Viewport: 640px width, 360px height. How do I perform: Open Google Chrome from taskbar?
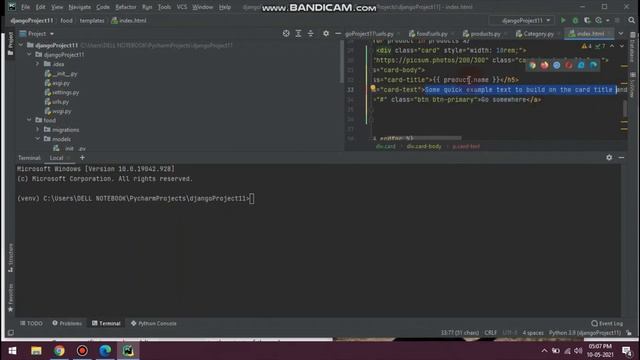(59, 351)
